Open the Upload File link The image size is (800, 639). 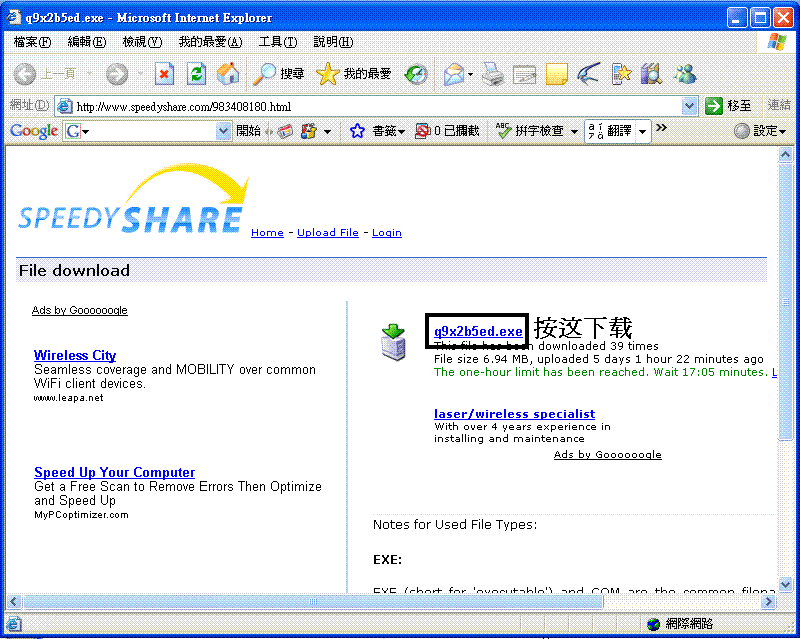tap(328, 233)
